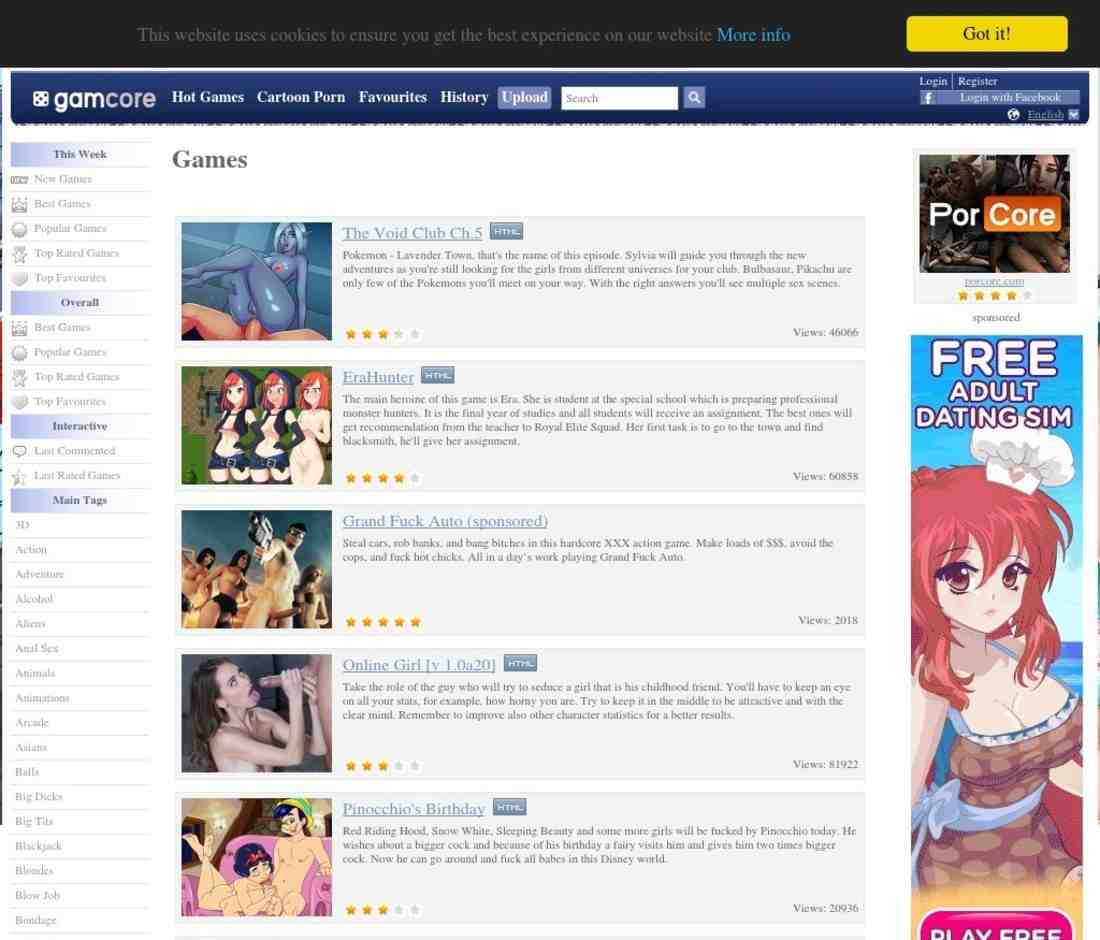1100x940 pixels.
Task: Click Top Favourites heart icon under Overall
Action: click(x=20, y=402)
